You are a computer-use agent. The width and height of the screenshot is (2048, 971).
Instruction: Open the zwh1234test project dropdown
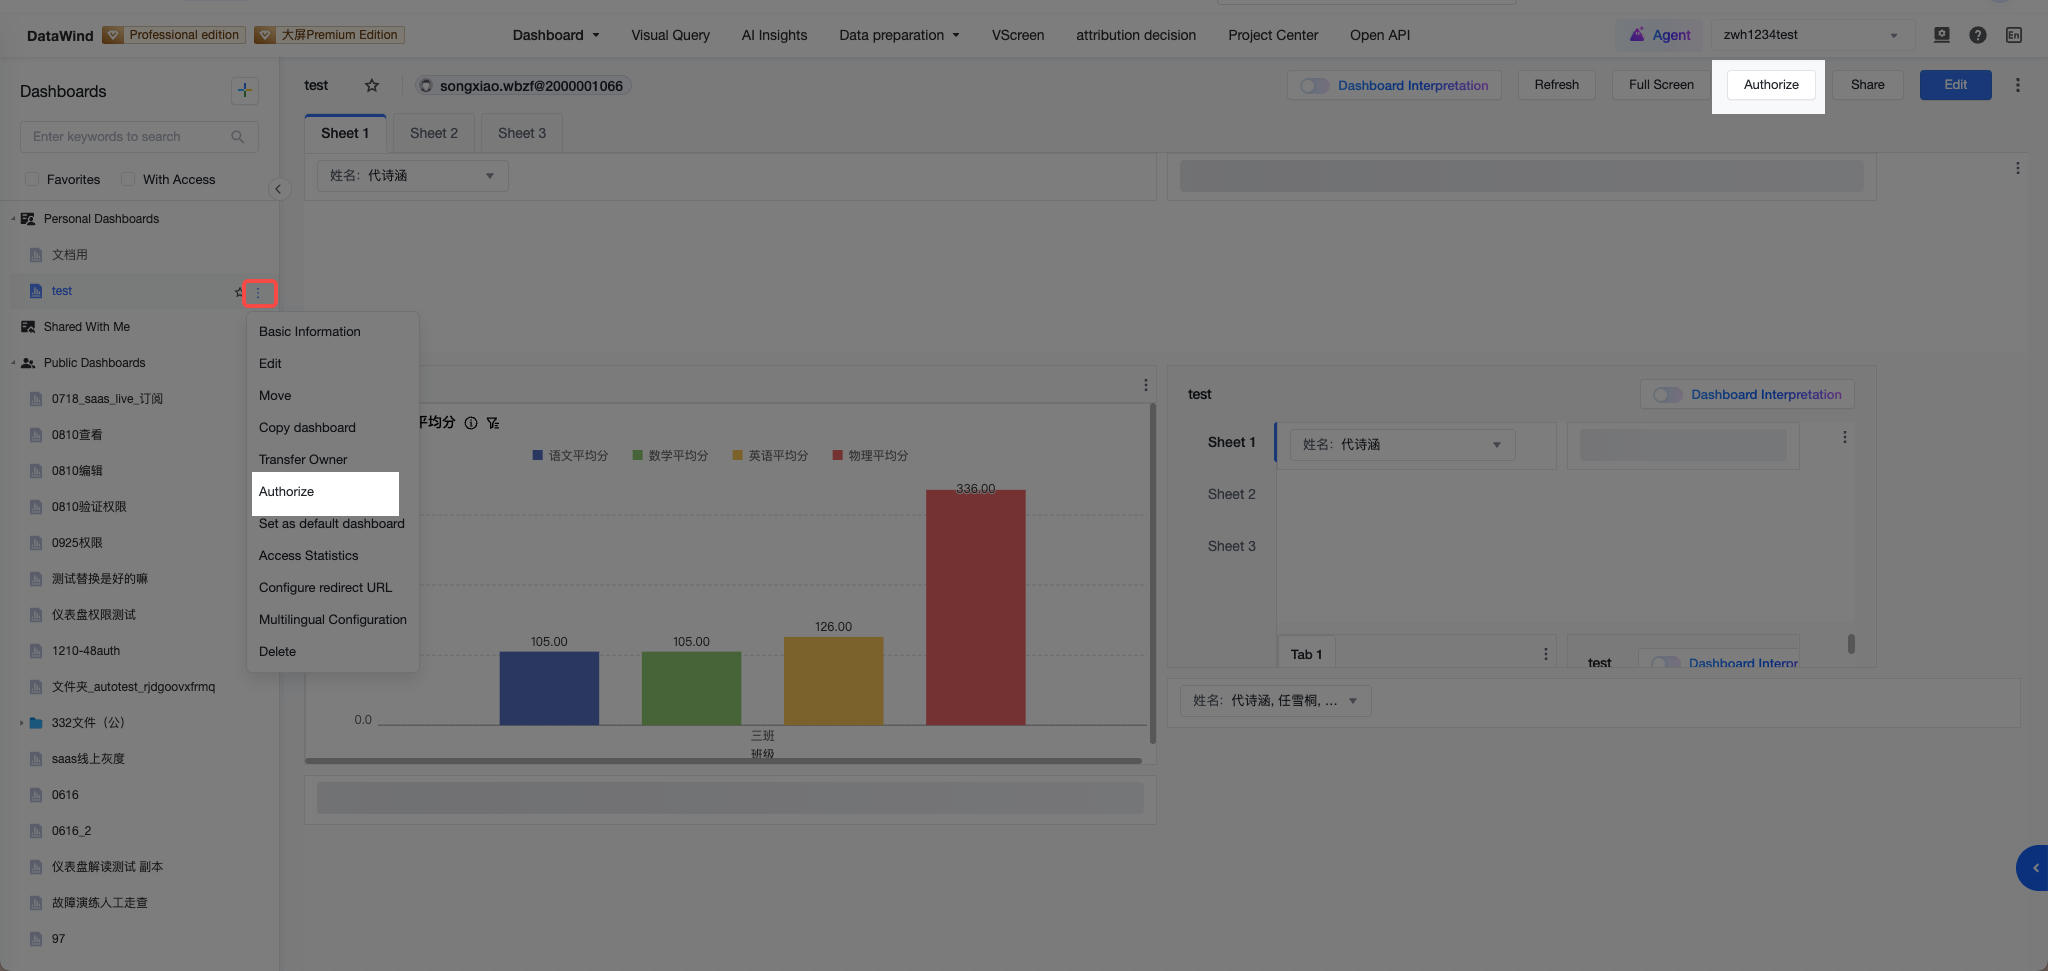point(1810,34)
